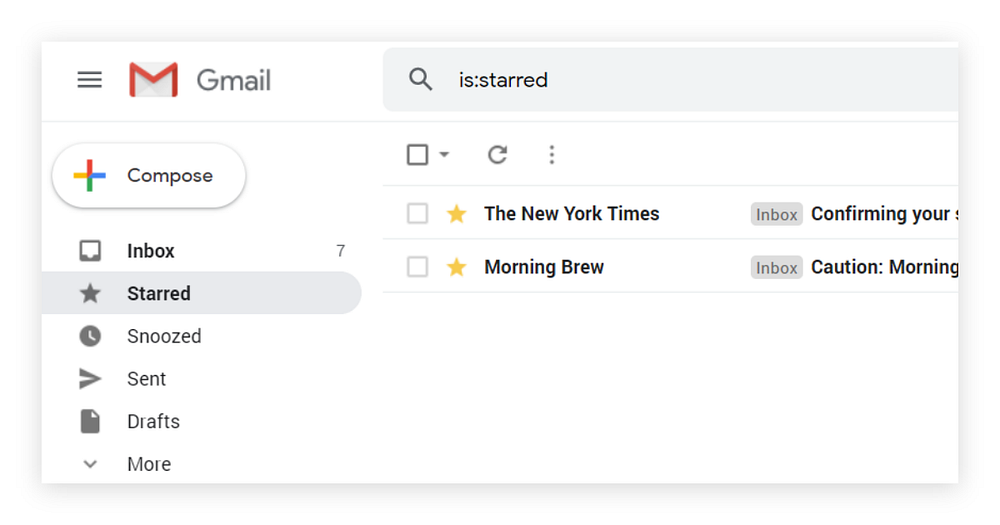Click the Sent paper plane icon

(90, 379)
